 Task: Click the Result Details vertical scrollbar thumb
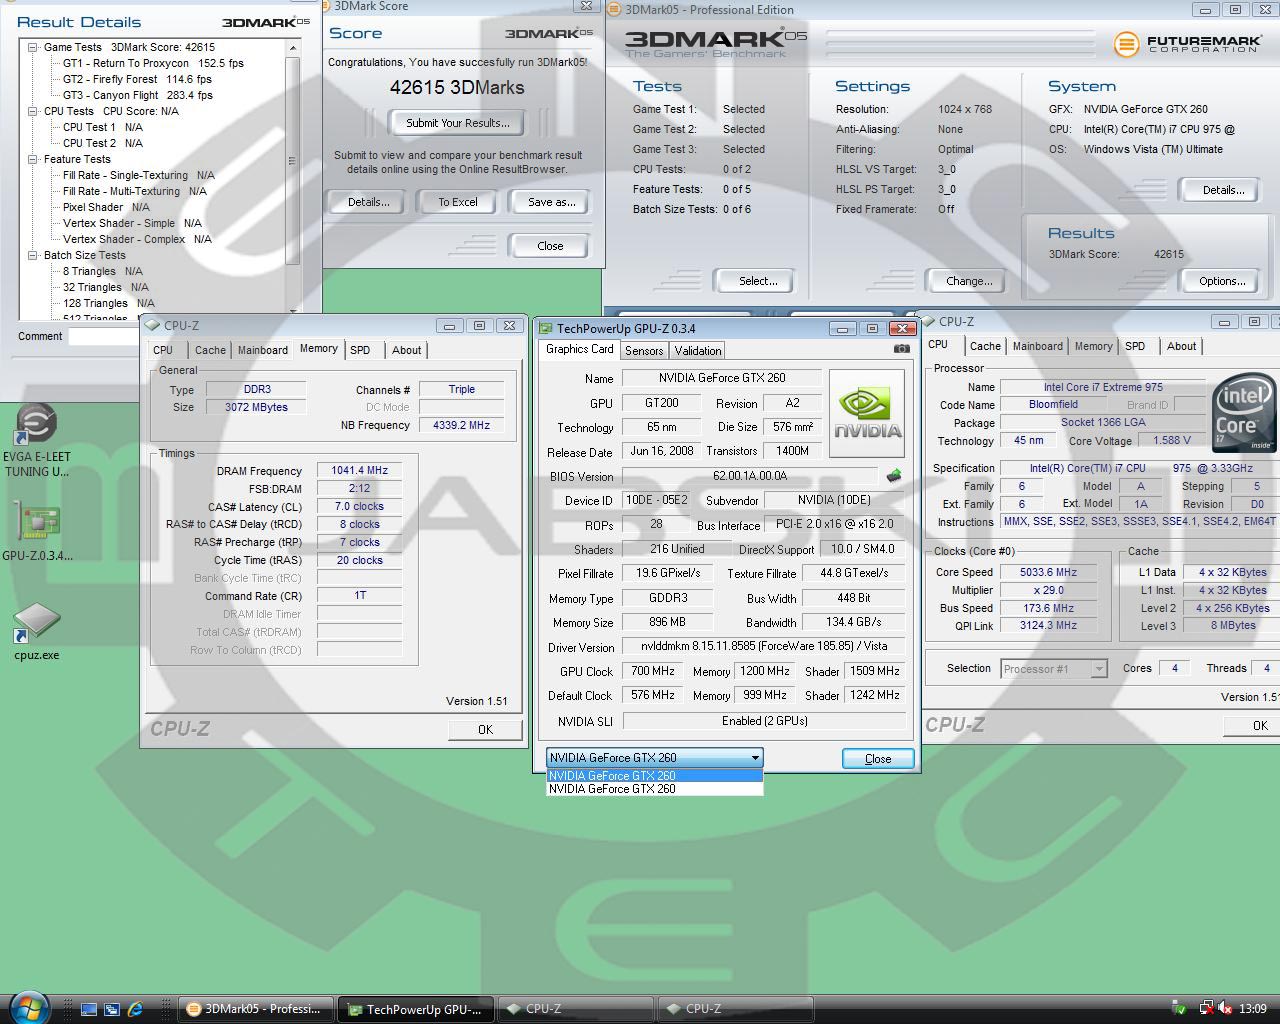[x=293, y=160]
